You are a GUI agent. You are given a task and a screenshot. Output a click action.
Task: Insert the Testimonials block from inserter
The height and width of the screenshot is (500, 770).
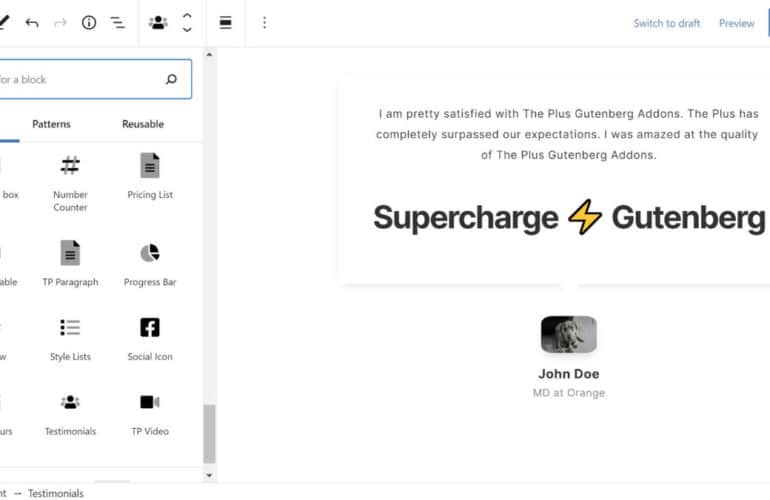tap(70, 414)
